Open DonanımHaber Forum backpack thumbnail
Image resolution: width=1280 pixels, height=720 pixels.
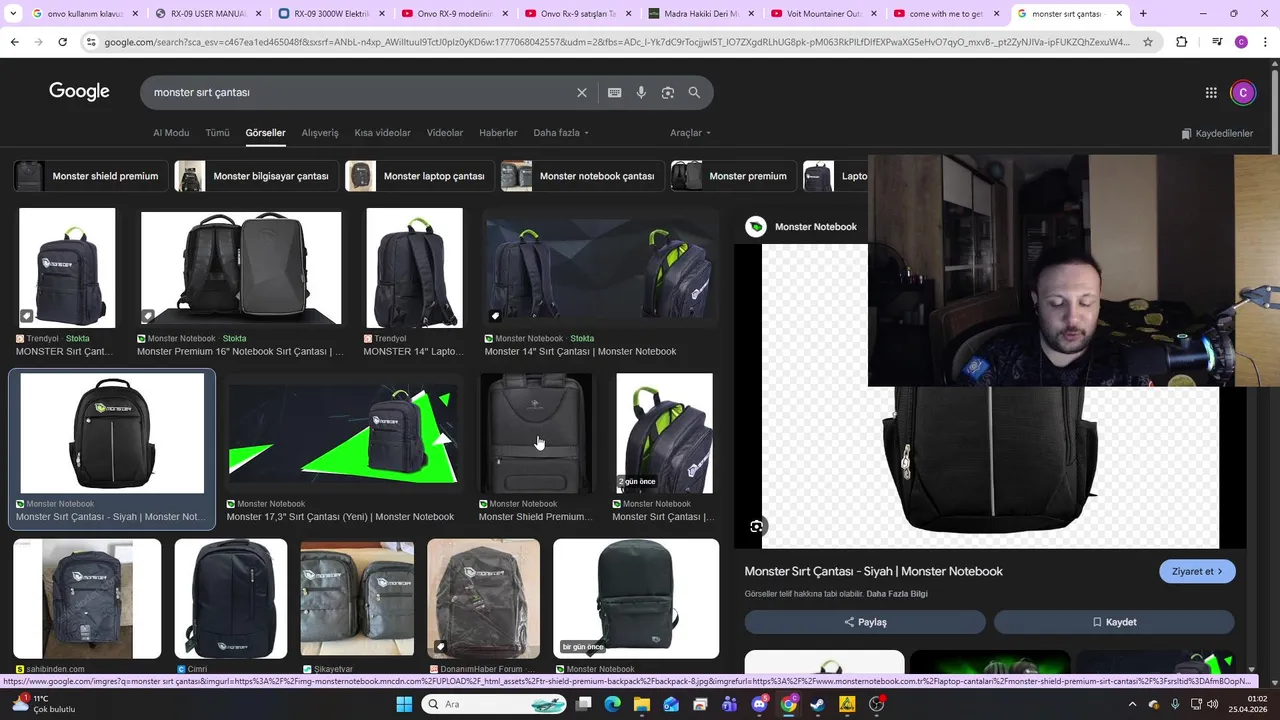point(483,599)
